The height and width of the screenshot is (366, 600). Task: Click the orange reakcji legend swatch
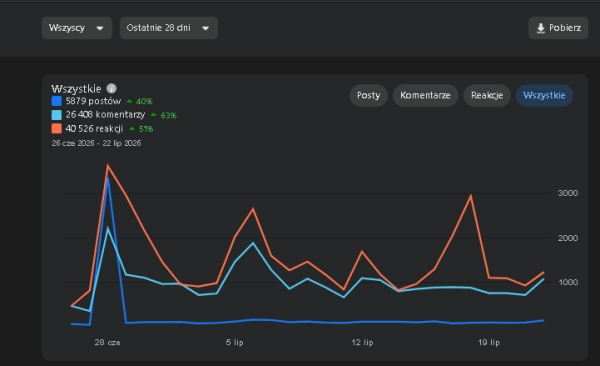click(57, 129)
